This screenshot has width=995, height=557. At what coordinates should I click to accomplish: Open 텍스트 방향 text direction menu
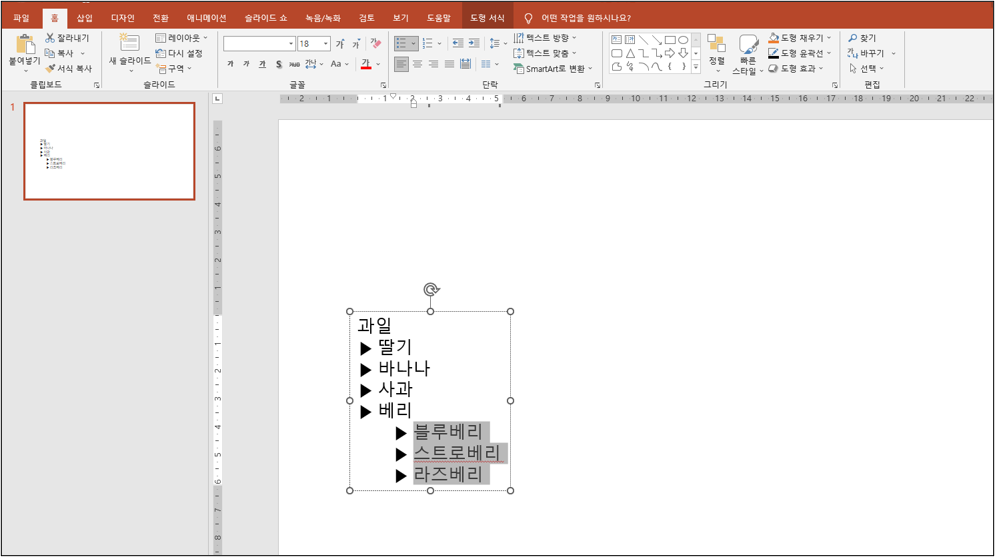click(x=544, y=38)
